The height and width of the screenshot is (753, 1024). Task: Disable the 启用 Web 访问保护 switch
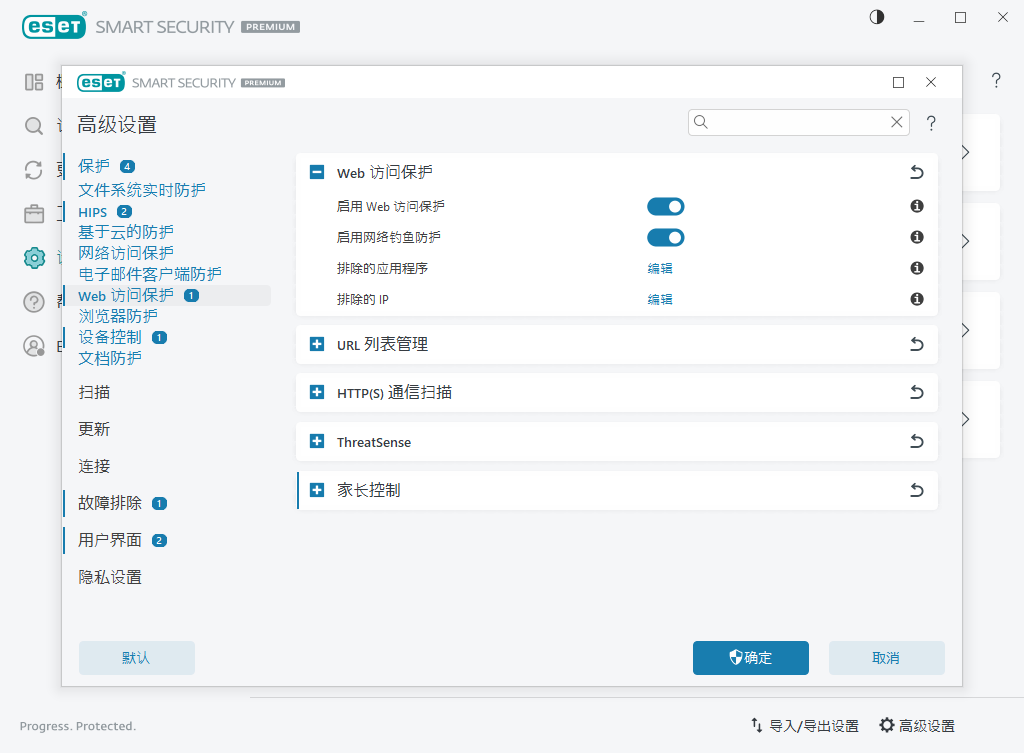tap(665, 206)
